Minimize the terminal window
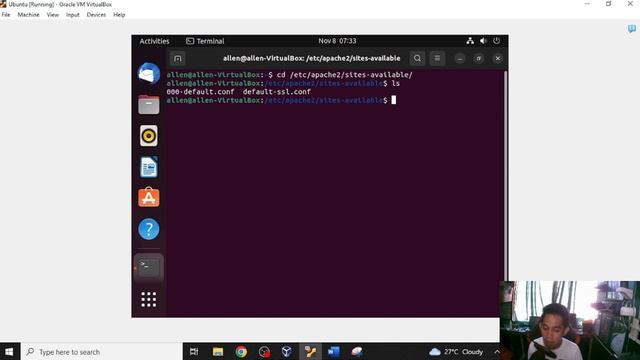 (x=460, y=58)
